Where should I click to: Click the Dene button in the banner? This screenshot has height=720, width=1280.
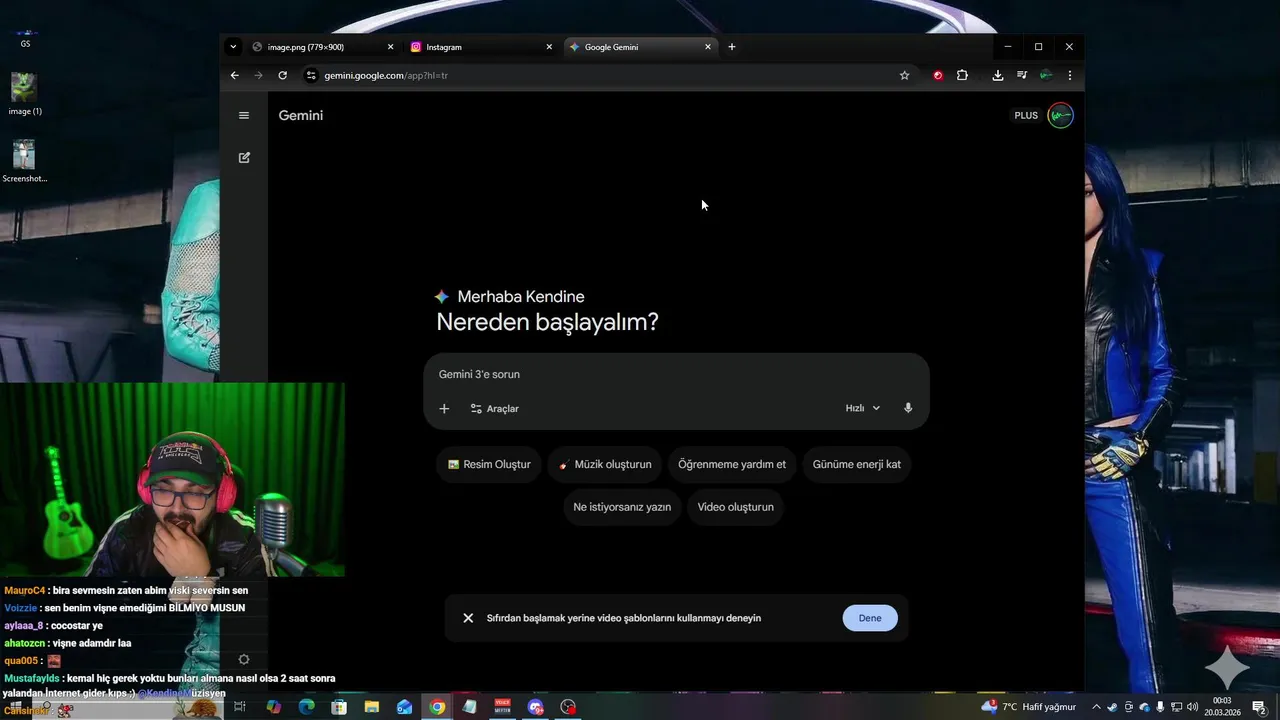click(870, 618)
